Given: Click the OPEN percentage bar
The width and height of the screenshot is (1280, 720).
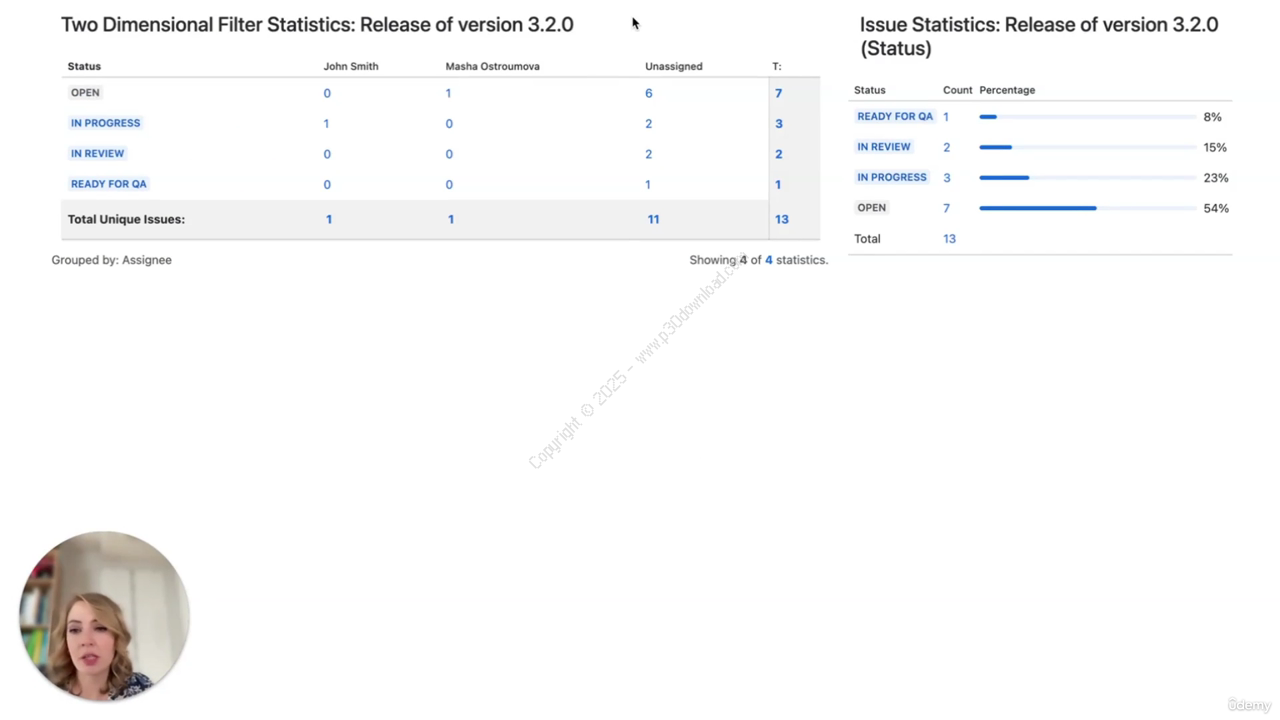Looking at the screenshot, I should coord(1088,208).
